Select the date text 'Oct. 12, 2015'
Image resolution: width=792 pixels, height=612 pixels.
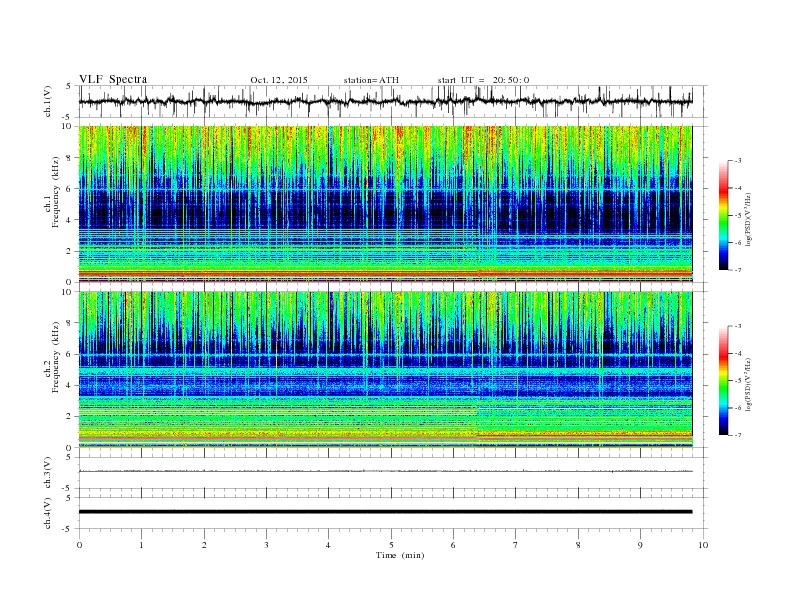tap(279, 80)
